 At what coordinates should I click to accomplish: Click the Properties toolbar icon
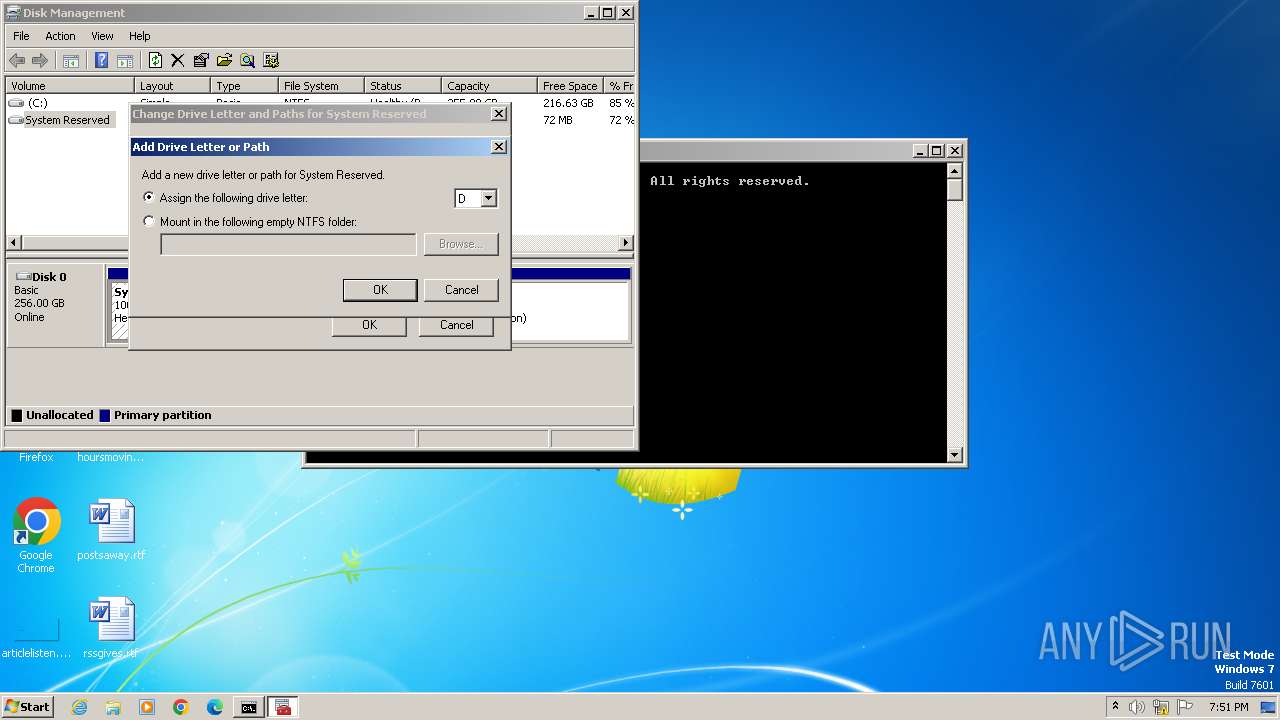(201, 61)
